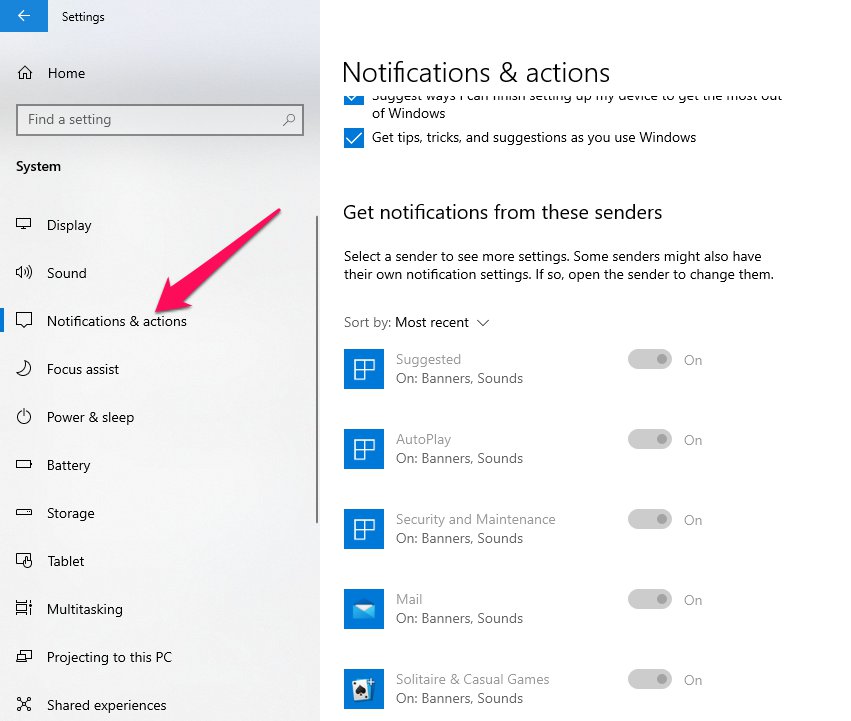Open Multitasking settings section

[x=84, y=609]
